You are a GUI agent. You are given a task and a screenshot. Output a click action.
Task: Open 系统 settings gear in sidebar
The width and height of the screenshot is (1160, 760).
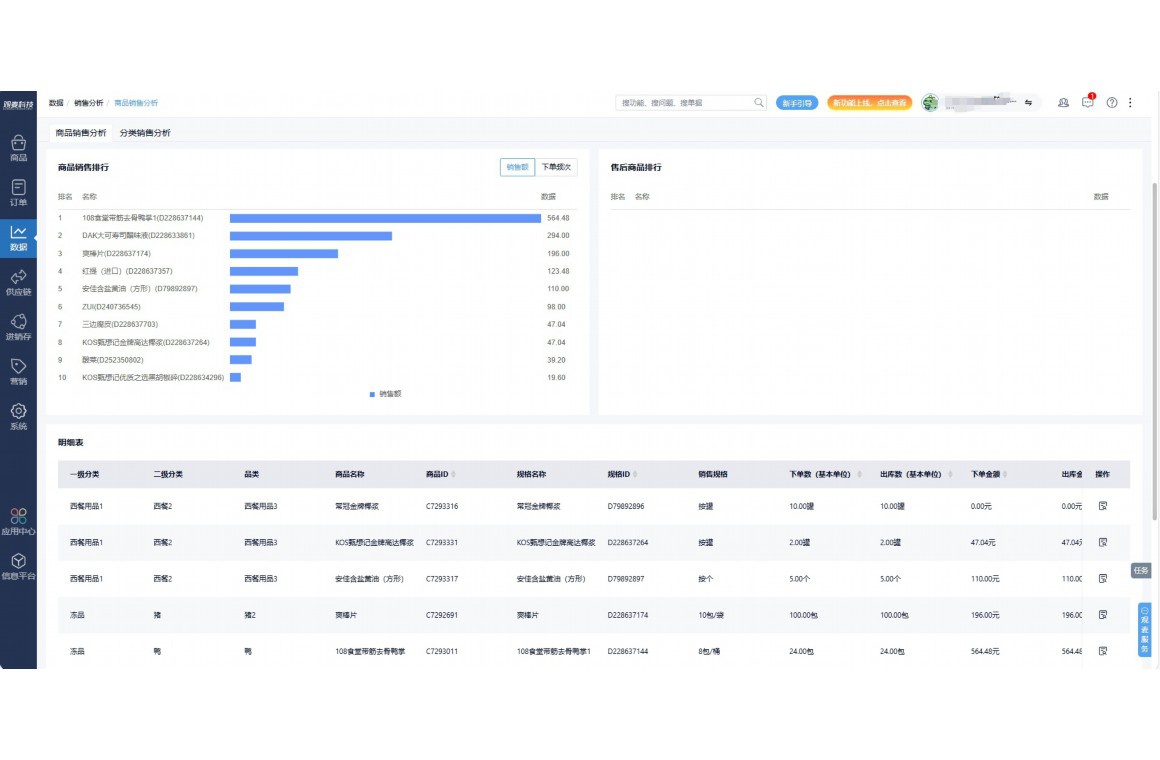point(18,416)
